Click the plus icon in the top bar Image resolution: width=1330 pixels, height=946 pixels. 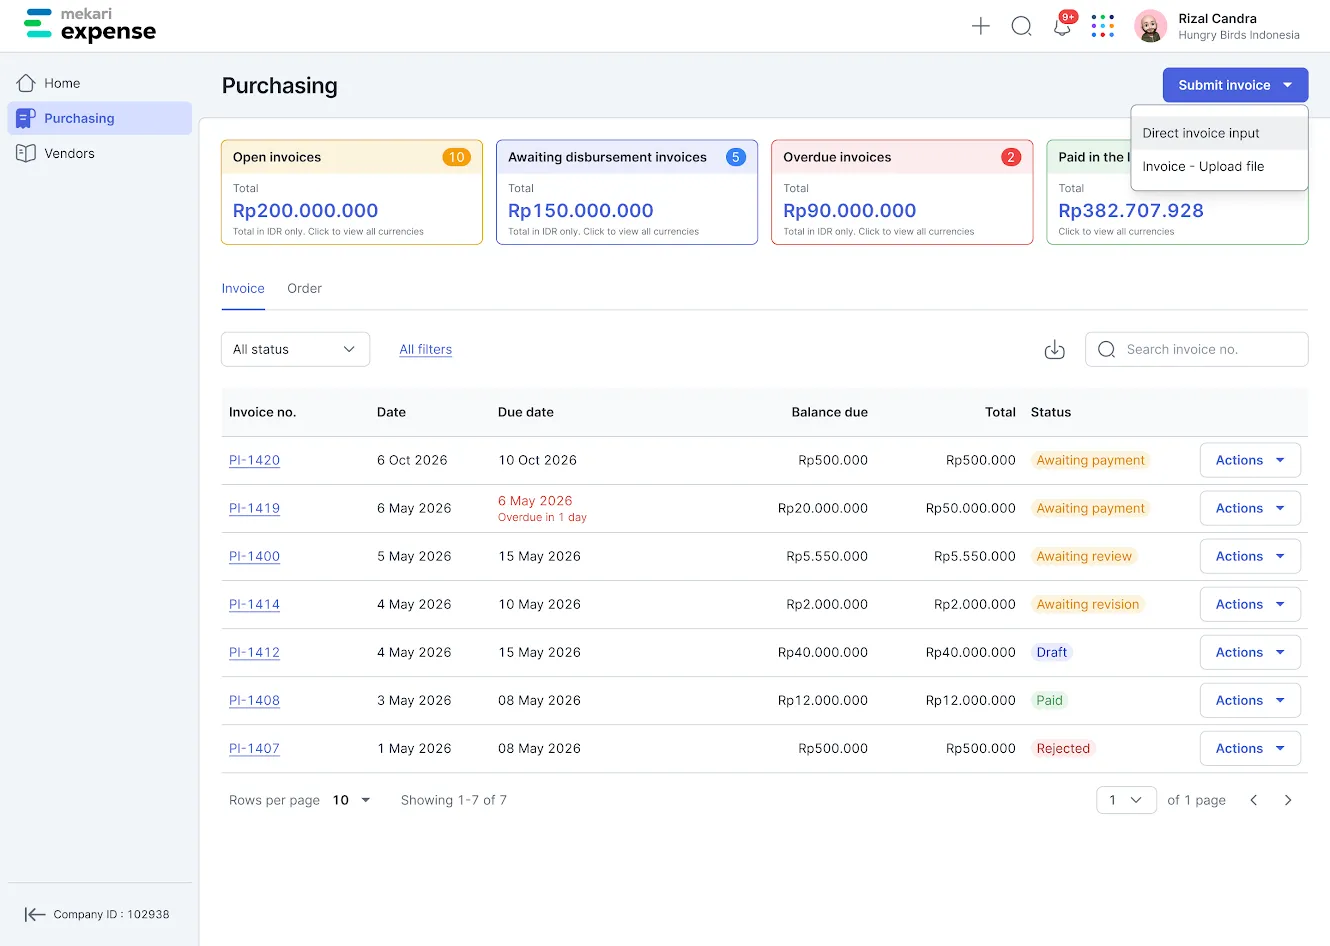click(x=980, y=26)
